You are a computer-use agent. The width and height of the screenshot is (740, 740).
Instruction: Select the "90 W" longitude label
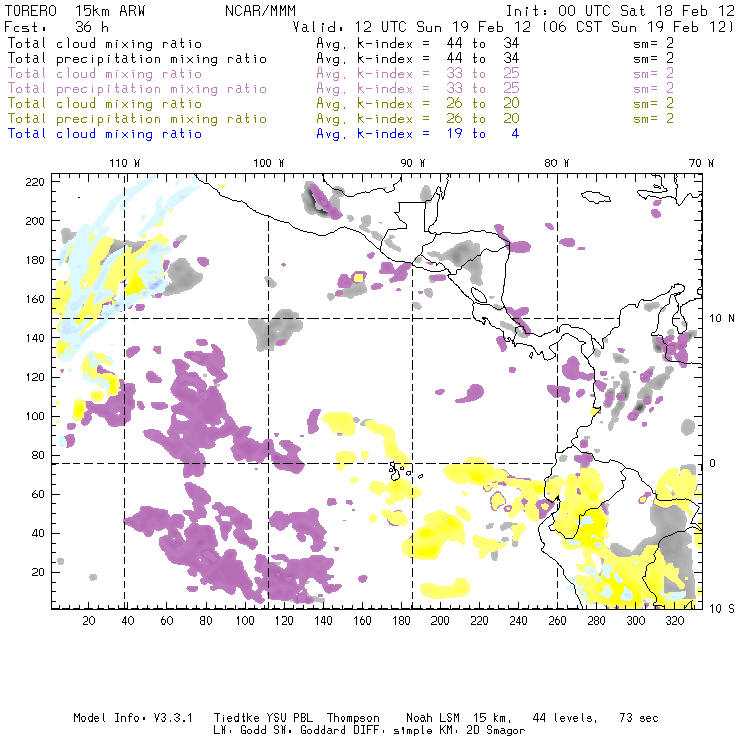click(413, 163)
